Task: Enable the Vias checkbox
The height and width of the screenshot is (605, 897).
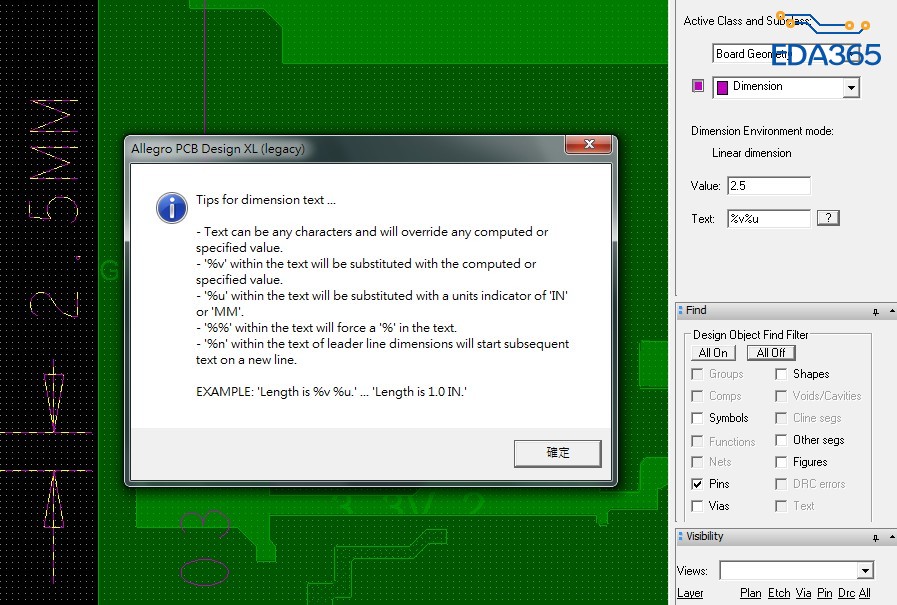Action: tap(697, 506)
